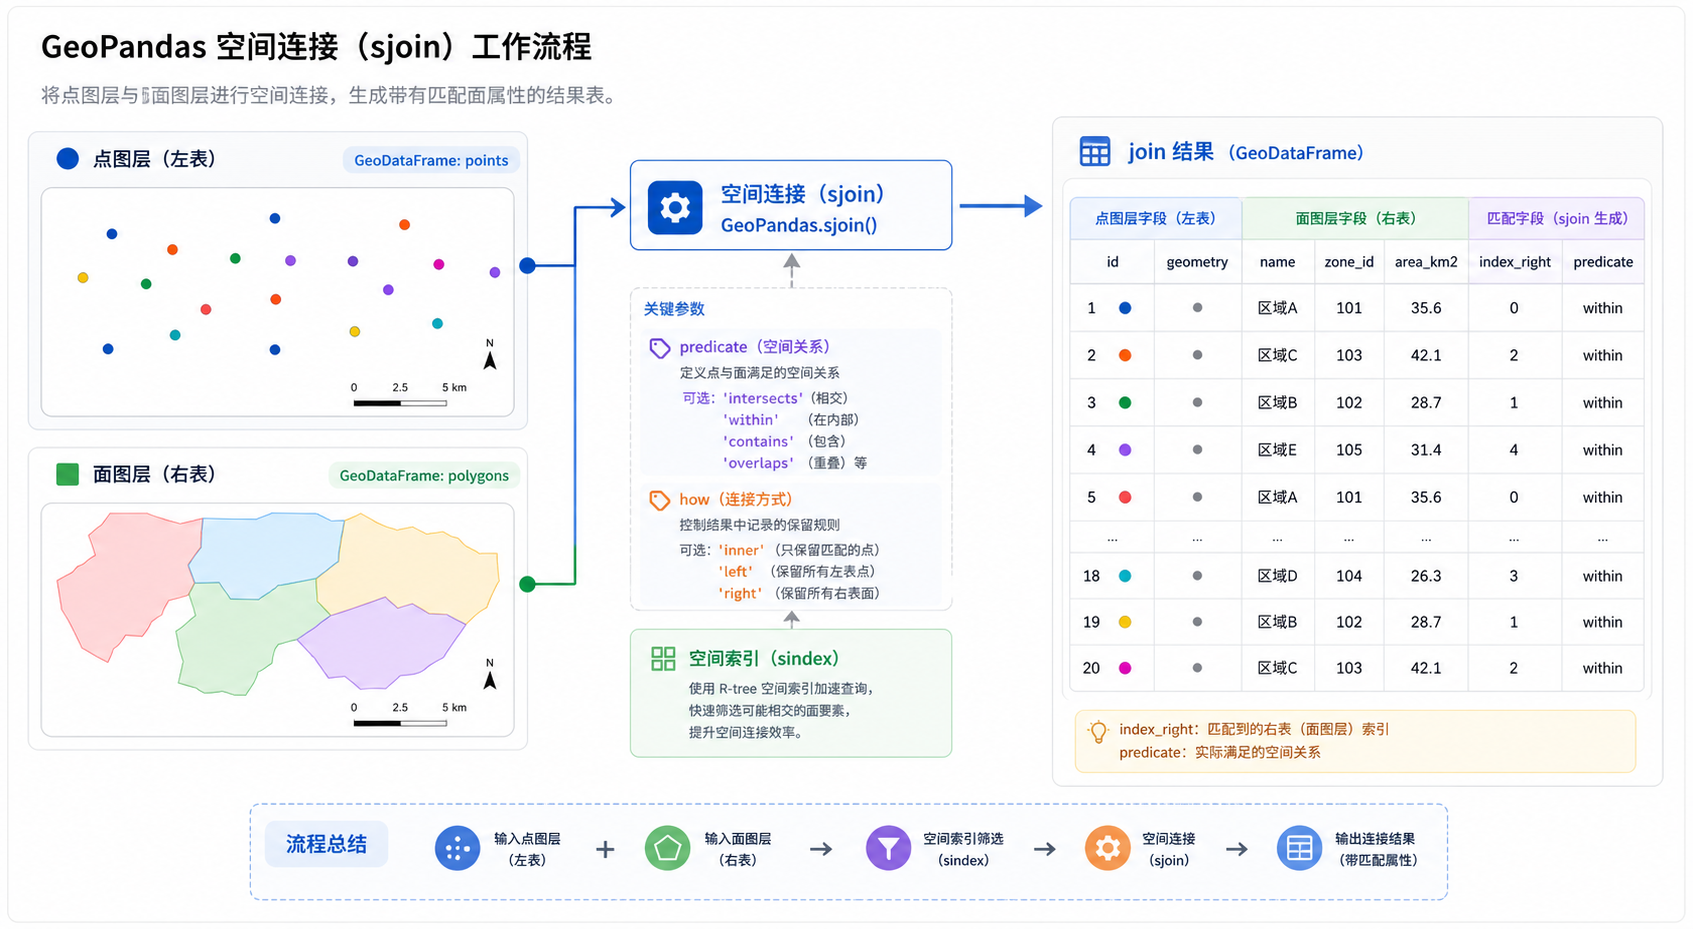
Task: Click the area_km2 column header
Action: (x=1426, y=262)
